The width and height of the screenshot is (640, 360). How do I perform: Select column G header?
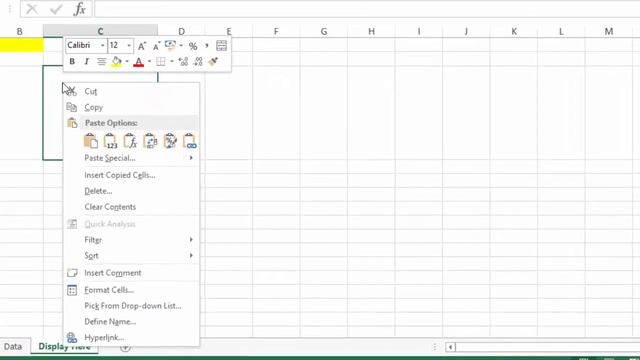[324, 31]
